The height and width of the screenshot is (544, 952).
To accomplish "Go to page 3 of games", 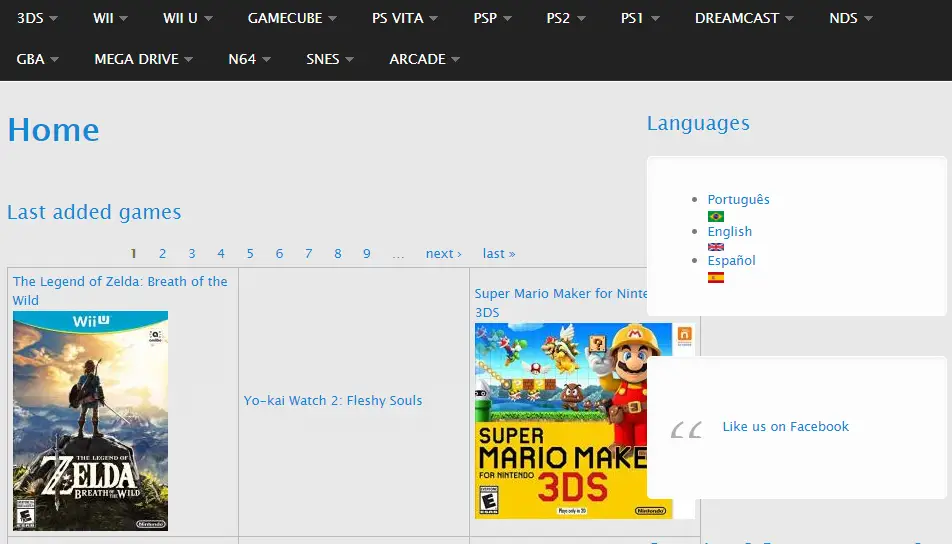I will tap(192, 254).
